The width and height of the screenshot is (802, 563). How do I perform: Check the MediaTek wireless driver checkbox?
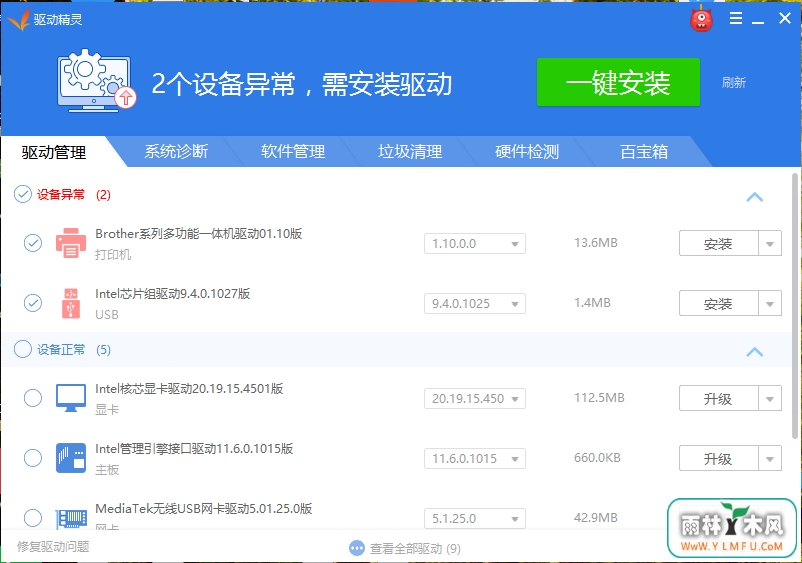pos(33,517)
